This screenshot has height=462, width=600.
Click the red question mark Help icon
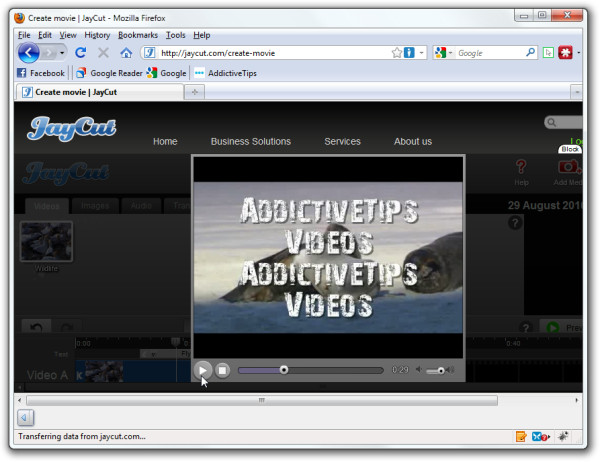[521, 167]
